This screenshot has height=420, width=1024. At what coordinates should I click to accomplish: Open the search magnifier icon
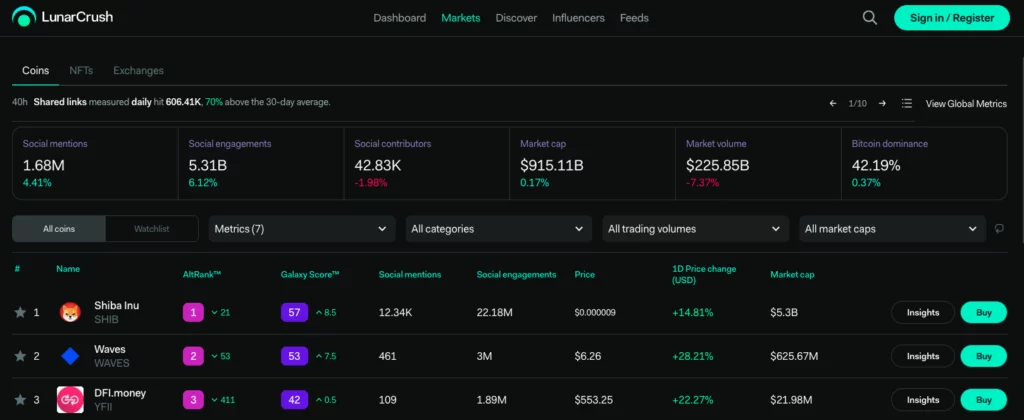869,18
